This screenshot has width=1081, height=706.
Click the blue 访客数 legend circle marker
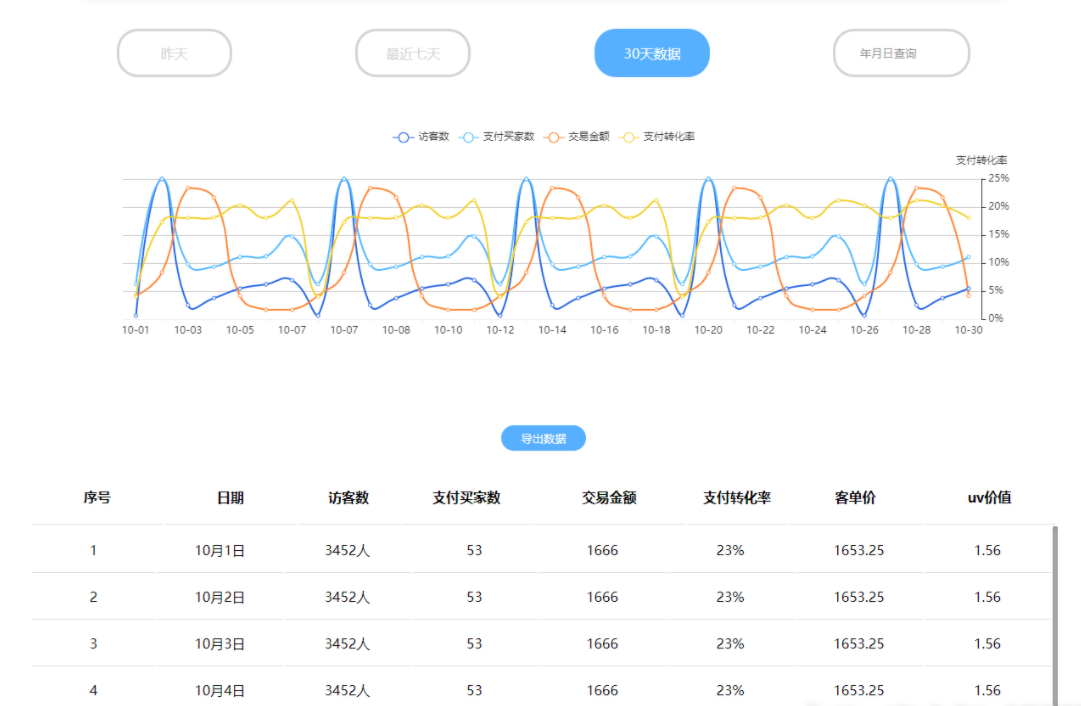point(403,136)
